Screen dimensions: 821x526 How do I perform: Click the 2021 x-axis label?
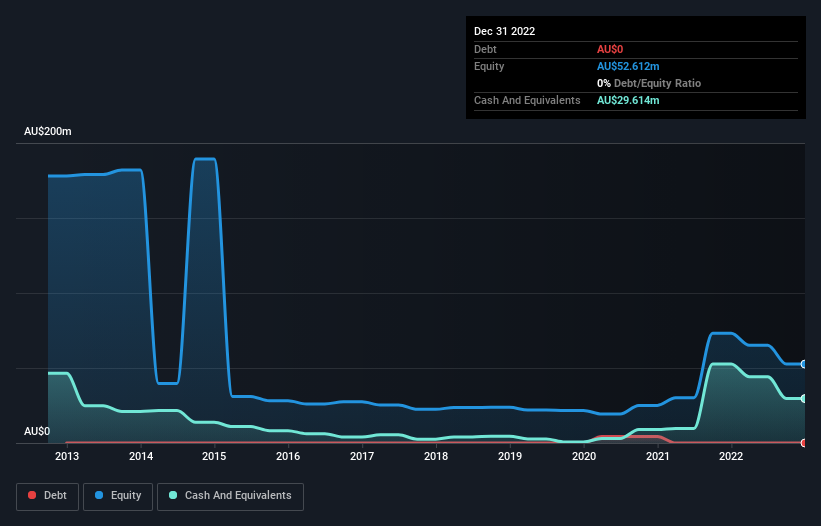(x=658, y=456)
